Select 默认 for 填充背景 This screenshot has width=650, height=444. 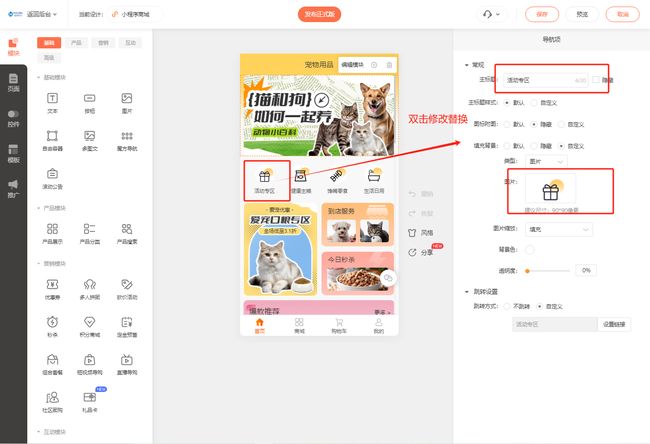point(507,146)
